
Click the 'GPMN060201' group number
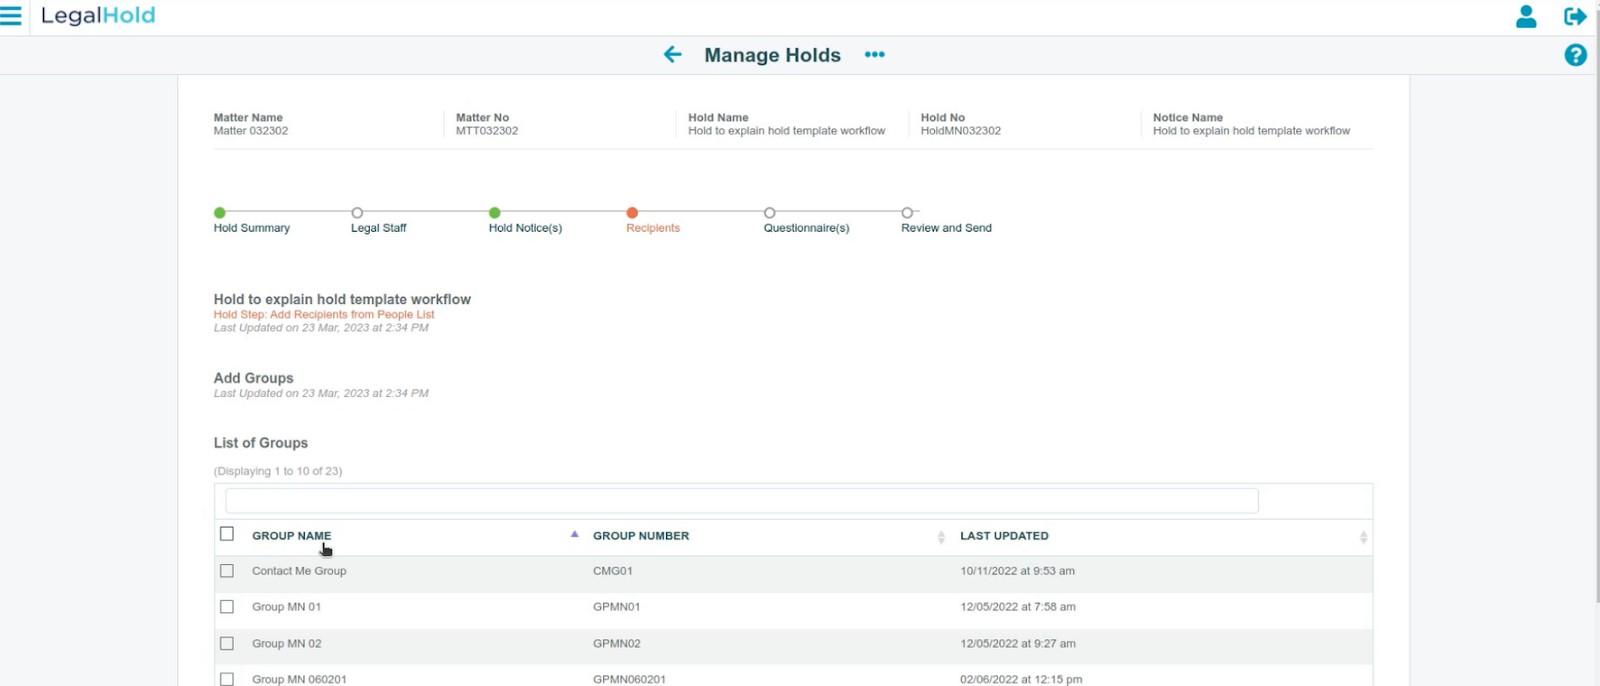click(x=629, y=679)
